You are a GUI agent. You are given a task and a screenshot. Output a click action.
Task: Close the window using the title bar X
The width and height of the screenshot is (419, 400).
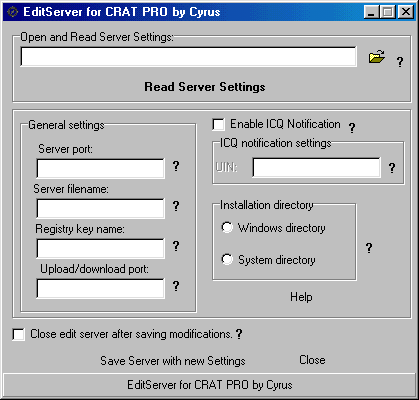[x=406, y=12]
